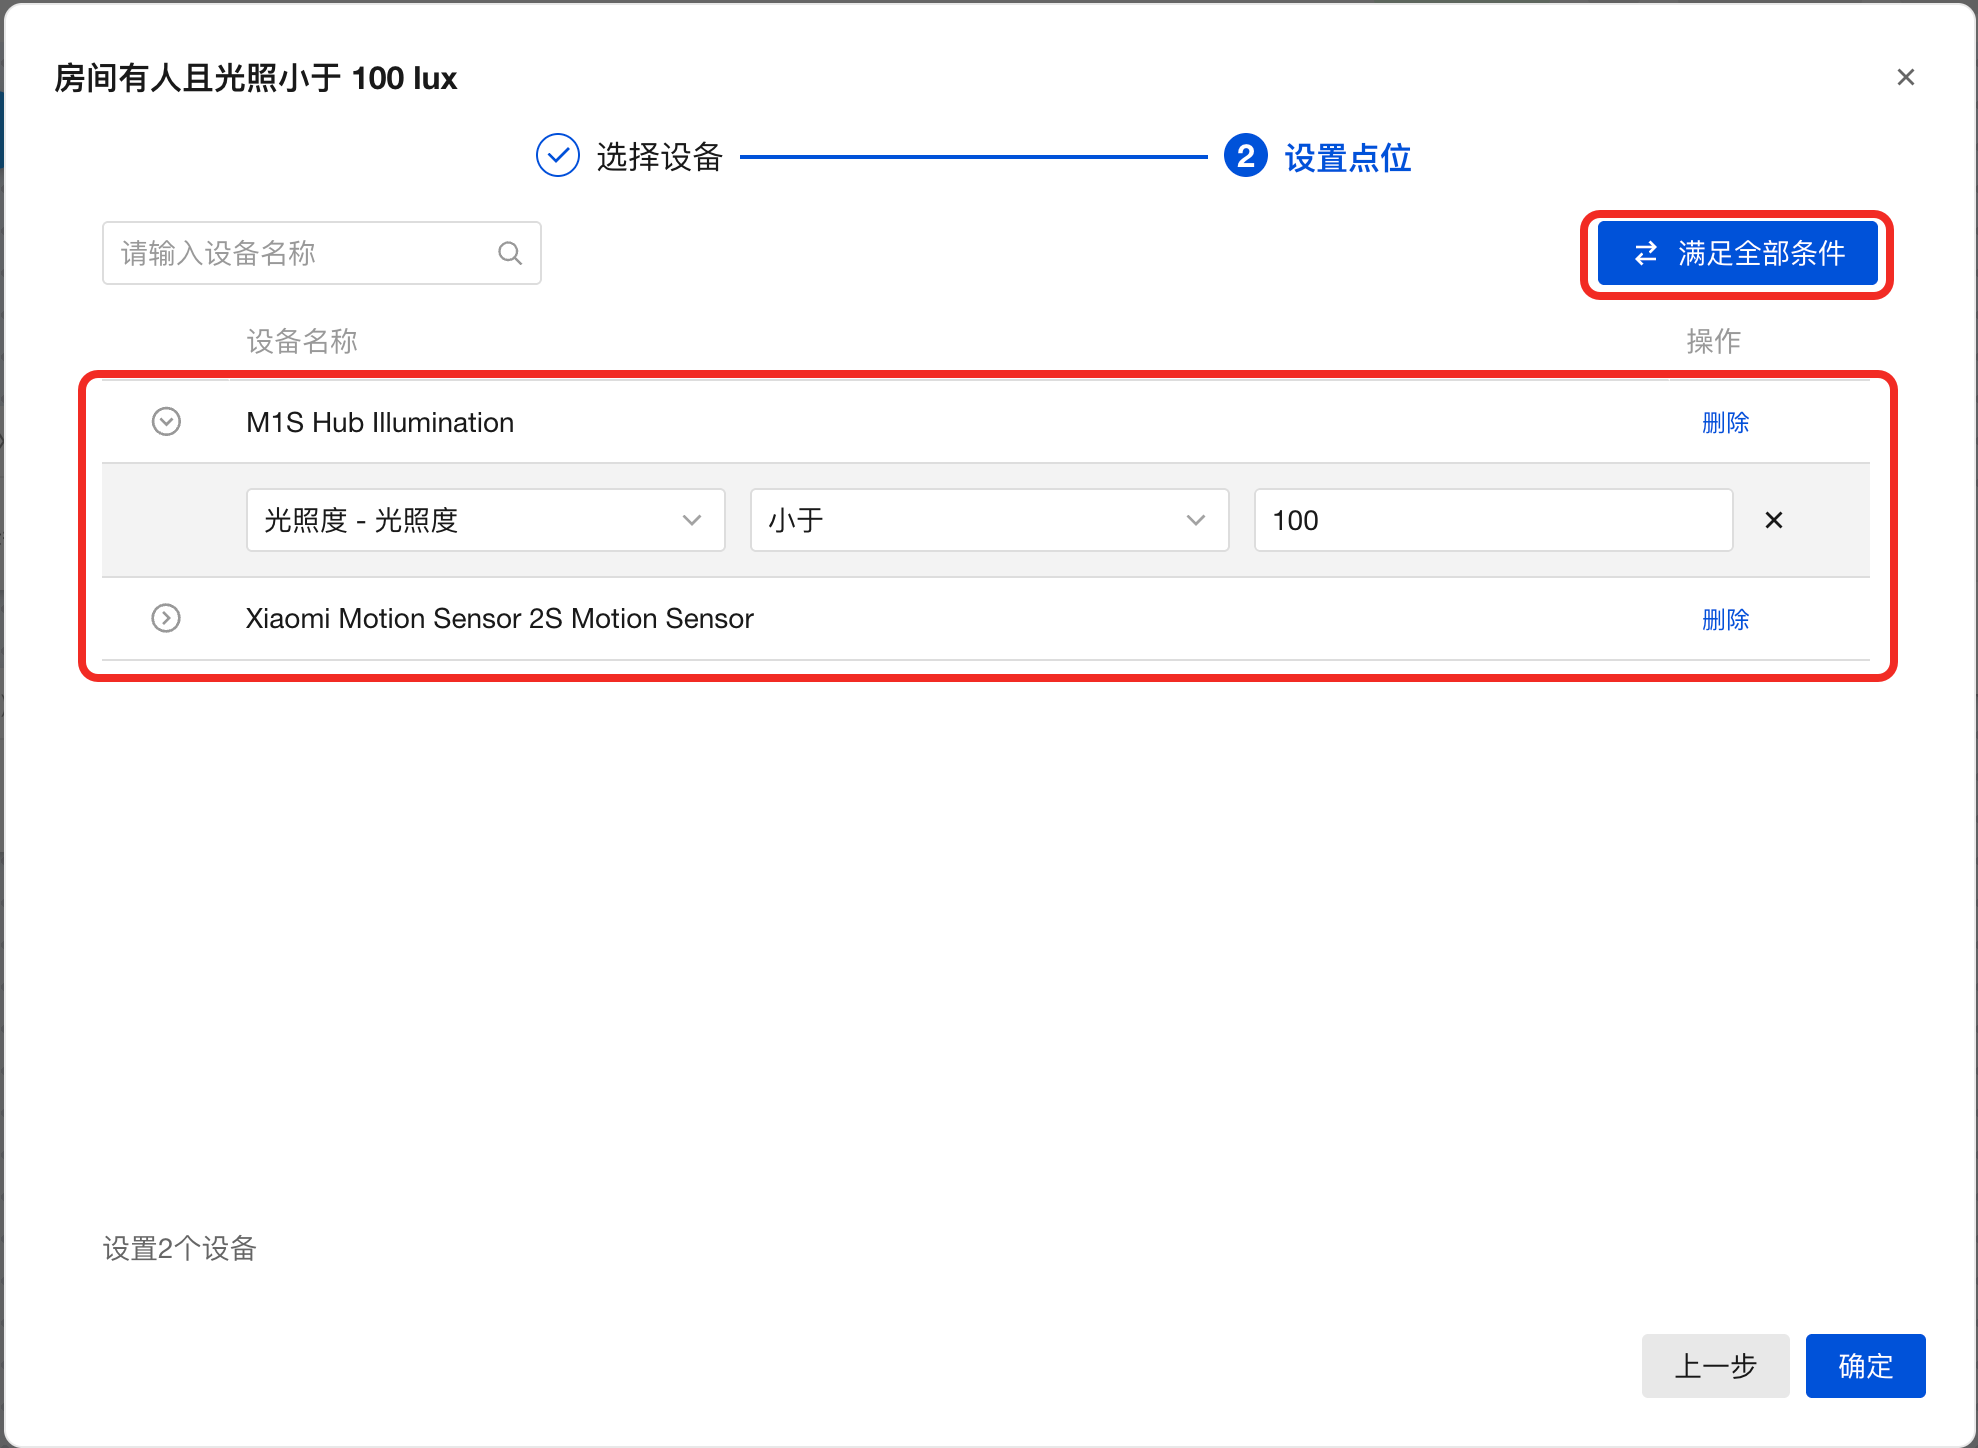The image size is (1978, 1448).
Task: Click the 上一步 button
Action: click(x=1714, y=1365)
